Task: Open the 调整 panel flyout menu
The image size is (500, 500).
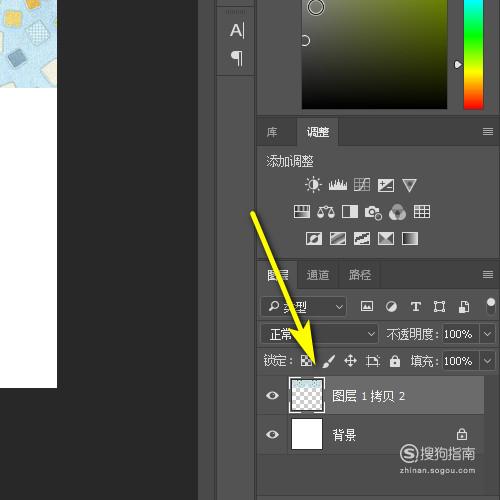Action: point(488,132)
